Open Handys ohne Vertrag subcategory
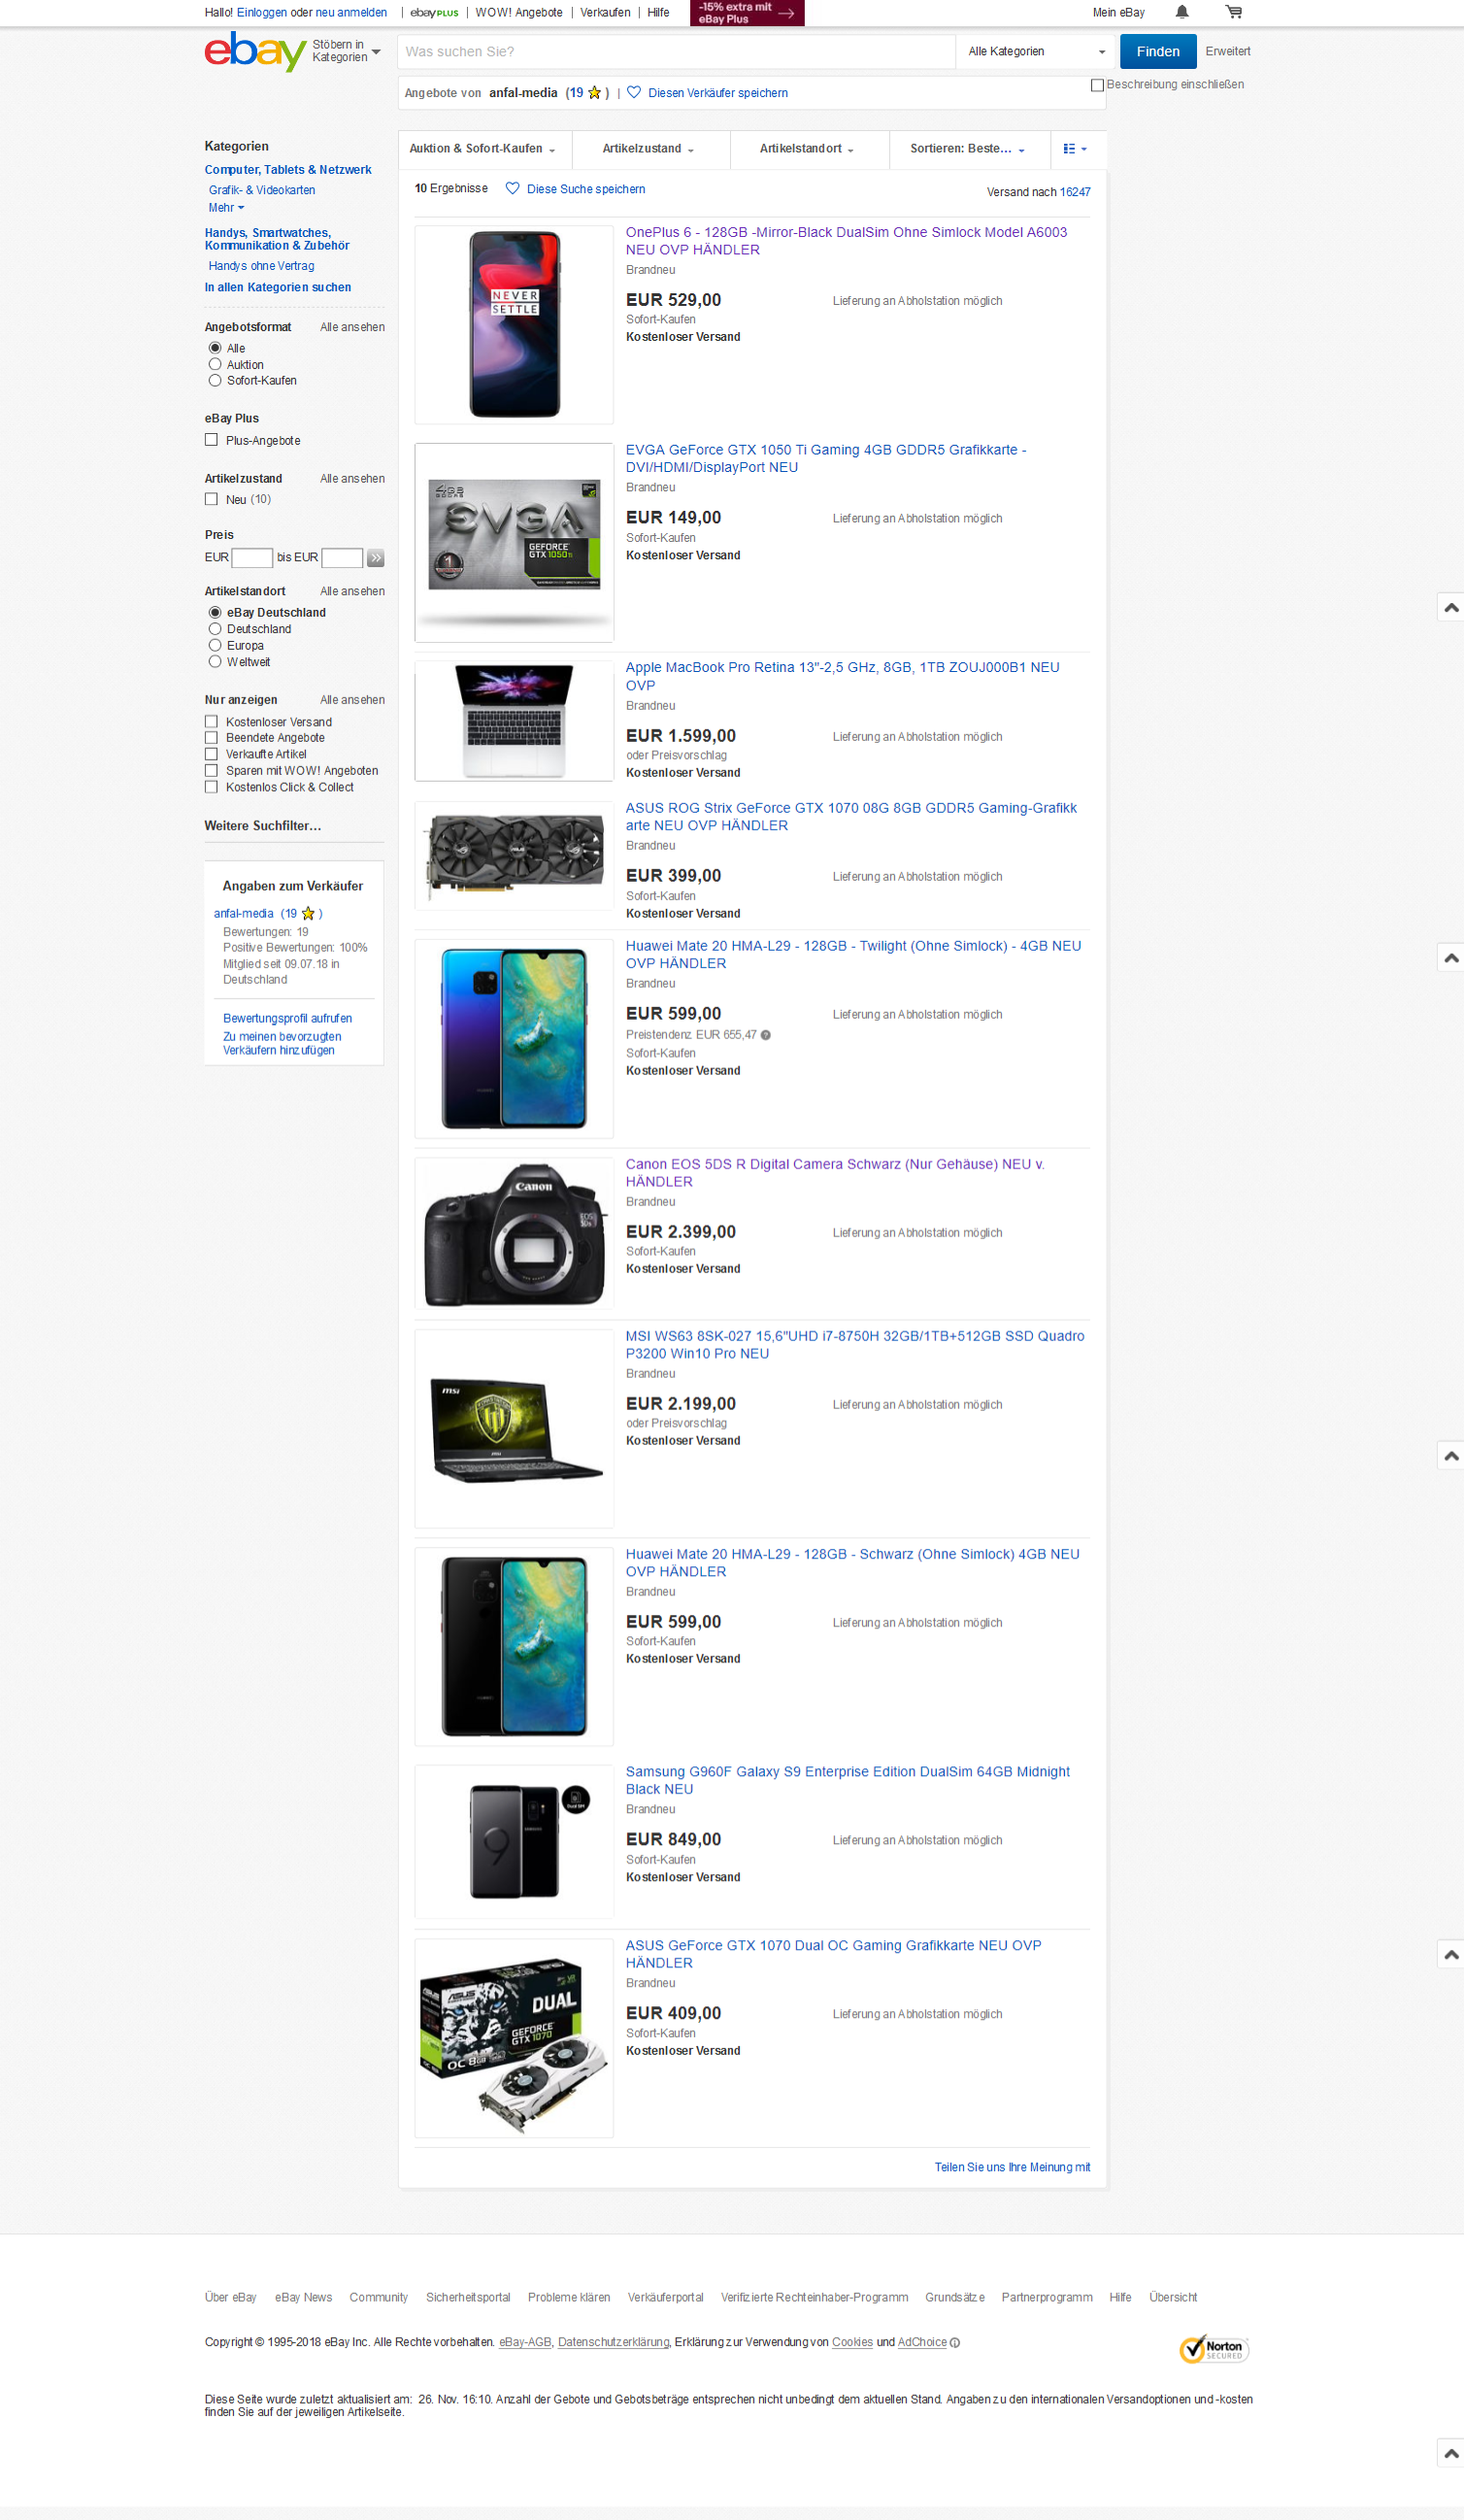Image resolution: width=1464 pixels, height=2520 pixels. click(x=261, y=266)
